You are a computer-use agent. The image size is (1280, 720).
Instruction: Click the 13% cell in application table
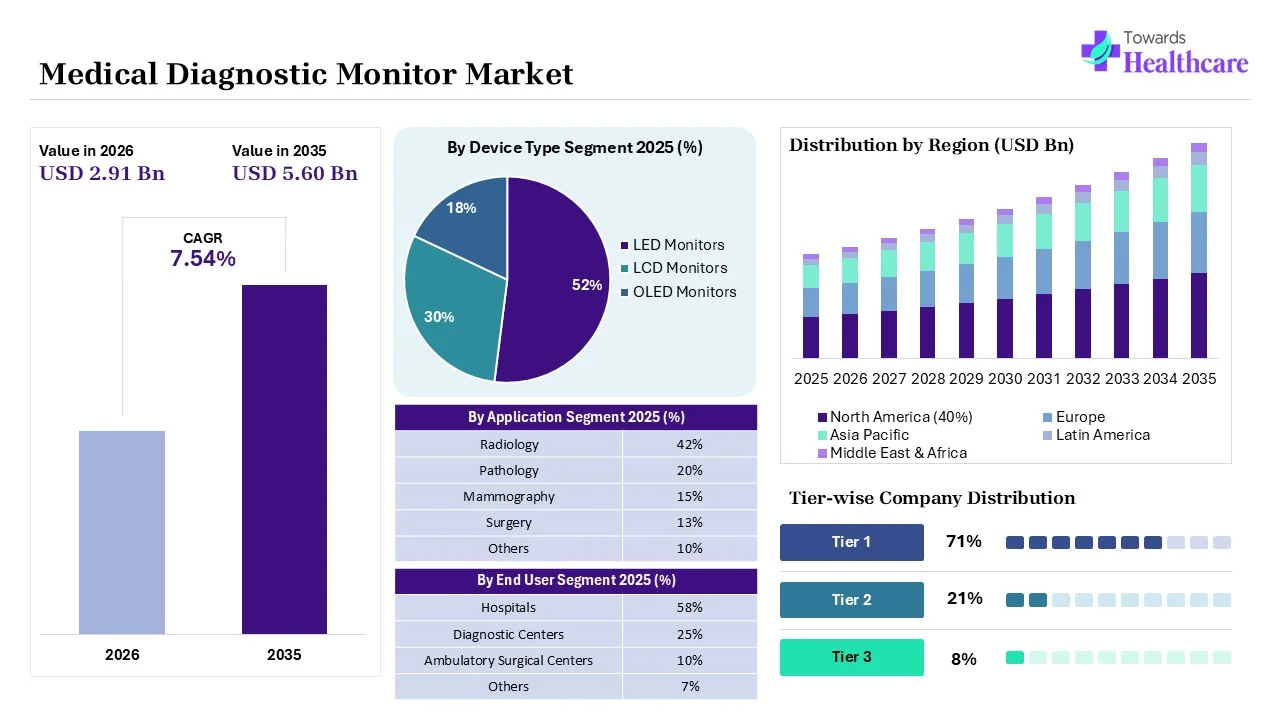coord(690,522)
